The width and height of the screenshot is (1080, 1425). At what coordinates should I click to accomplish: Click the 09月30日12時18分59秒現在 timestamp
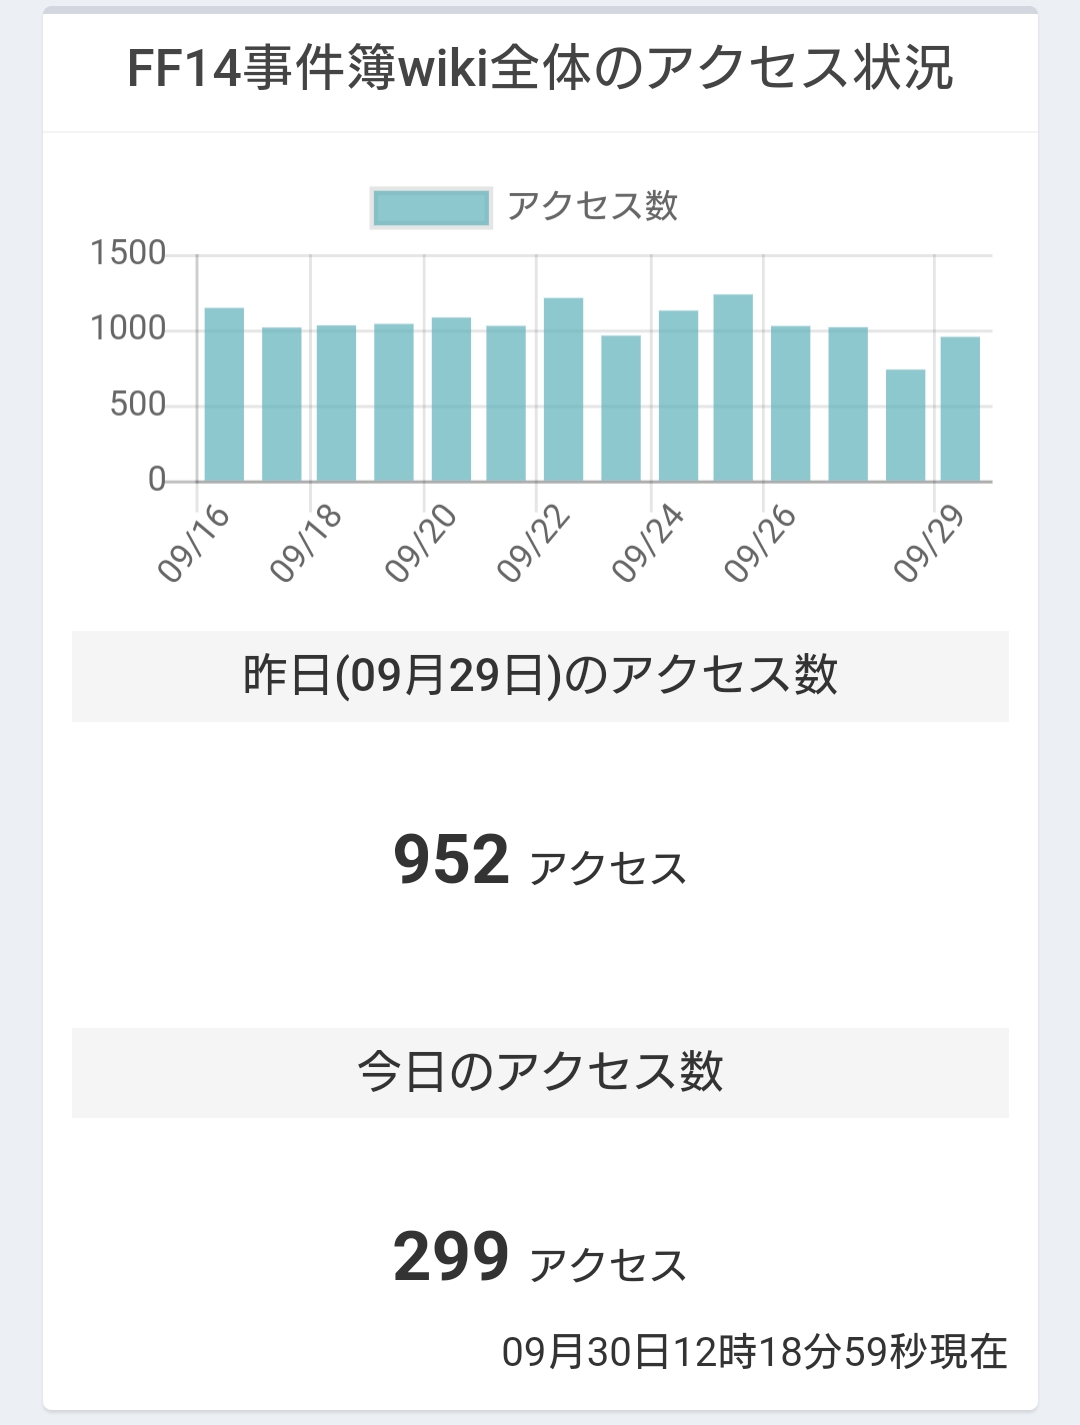click(755, 1352)
